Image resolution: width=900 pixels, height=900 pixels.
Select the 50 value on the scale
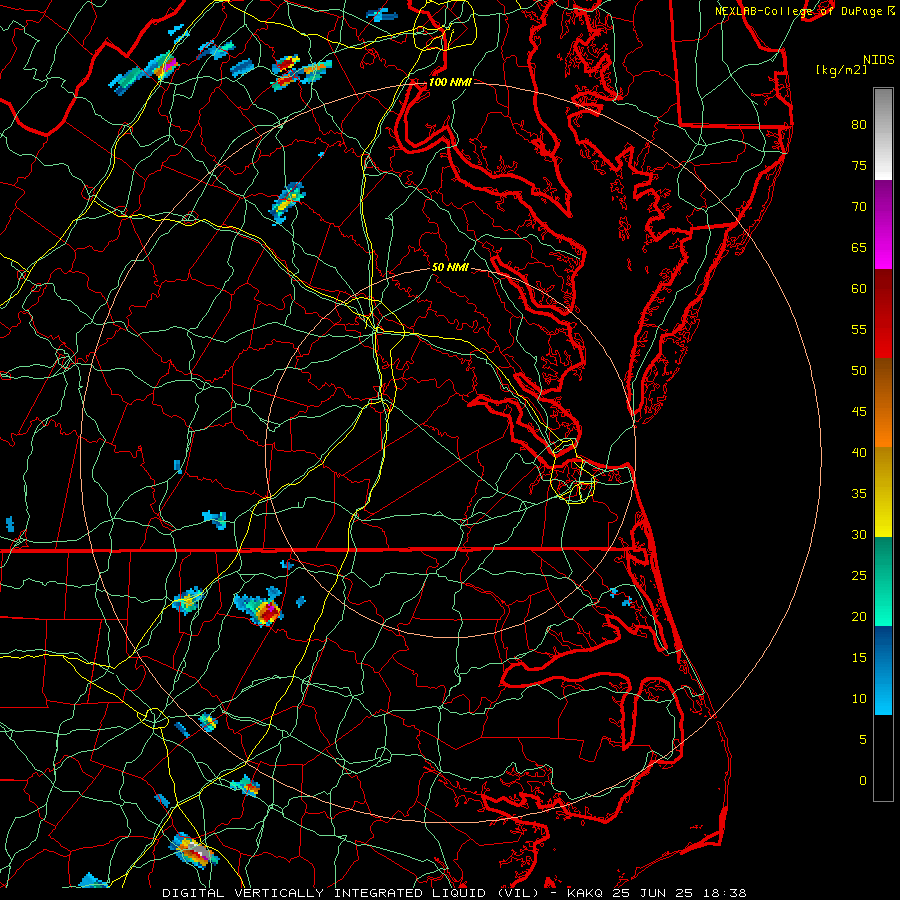click(x=859, y=371)
